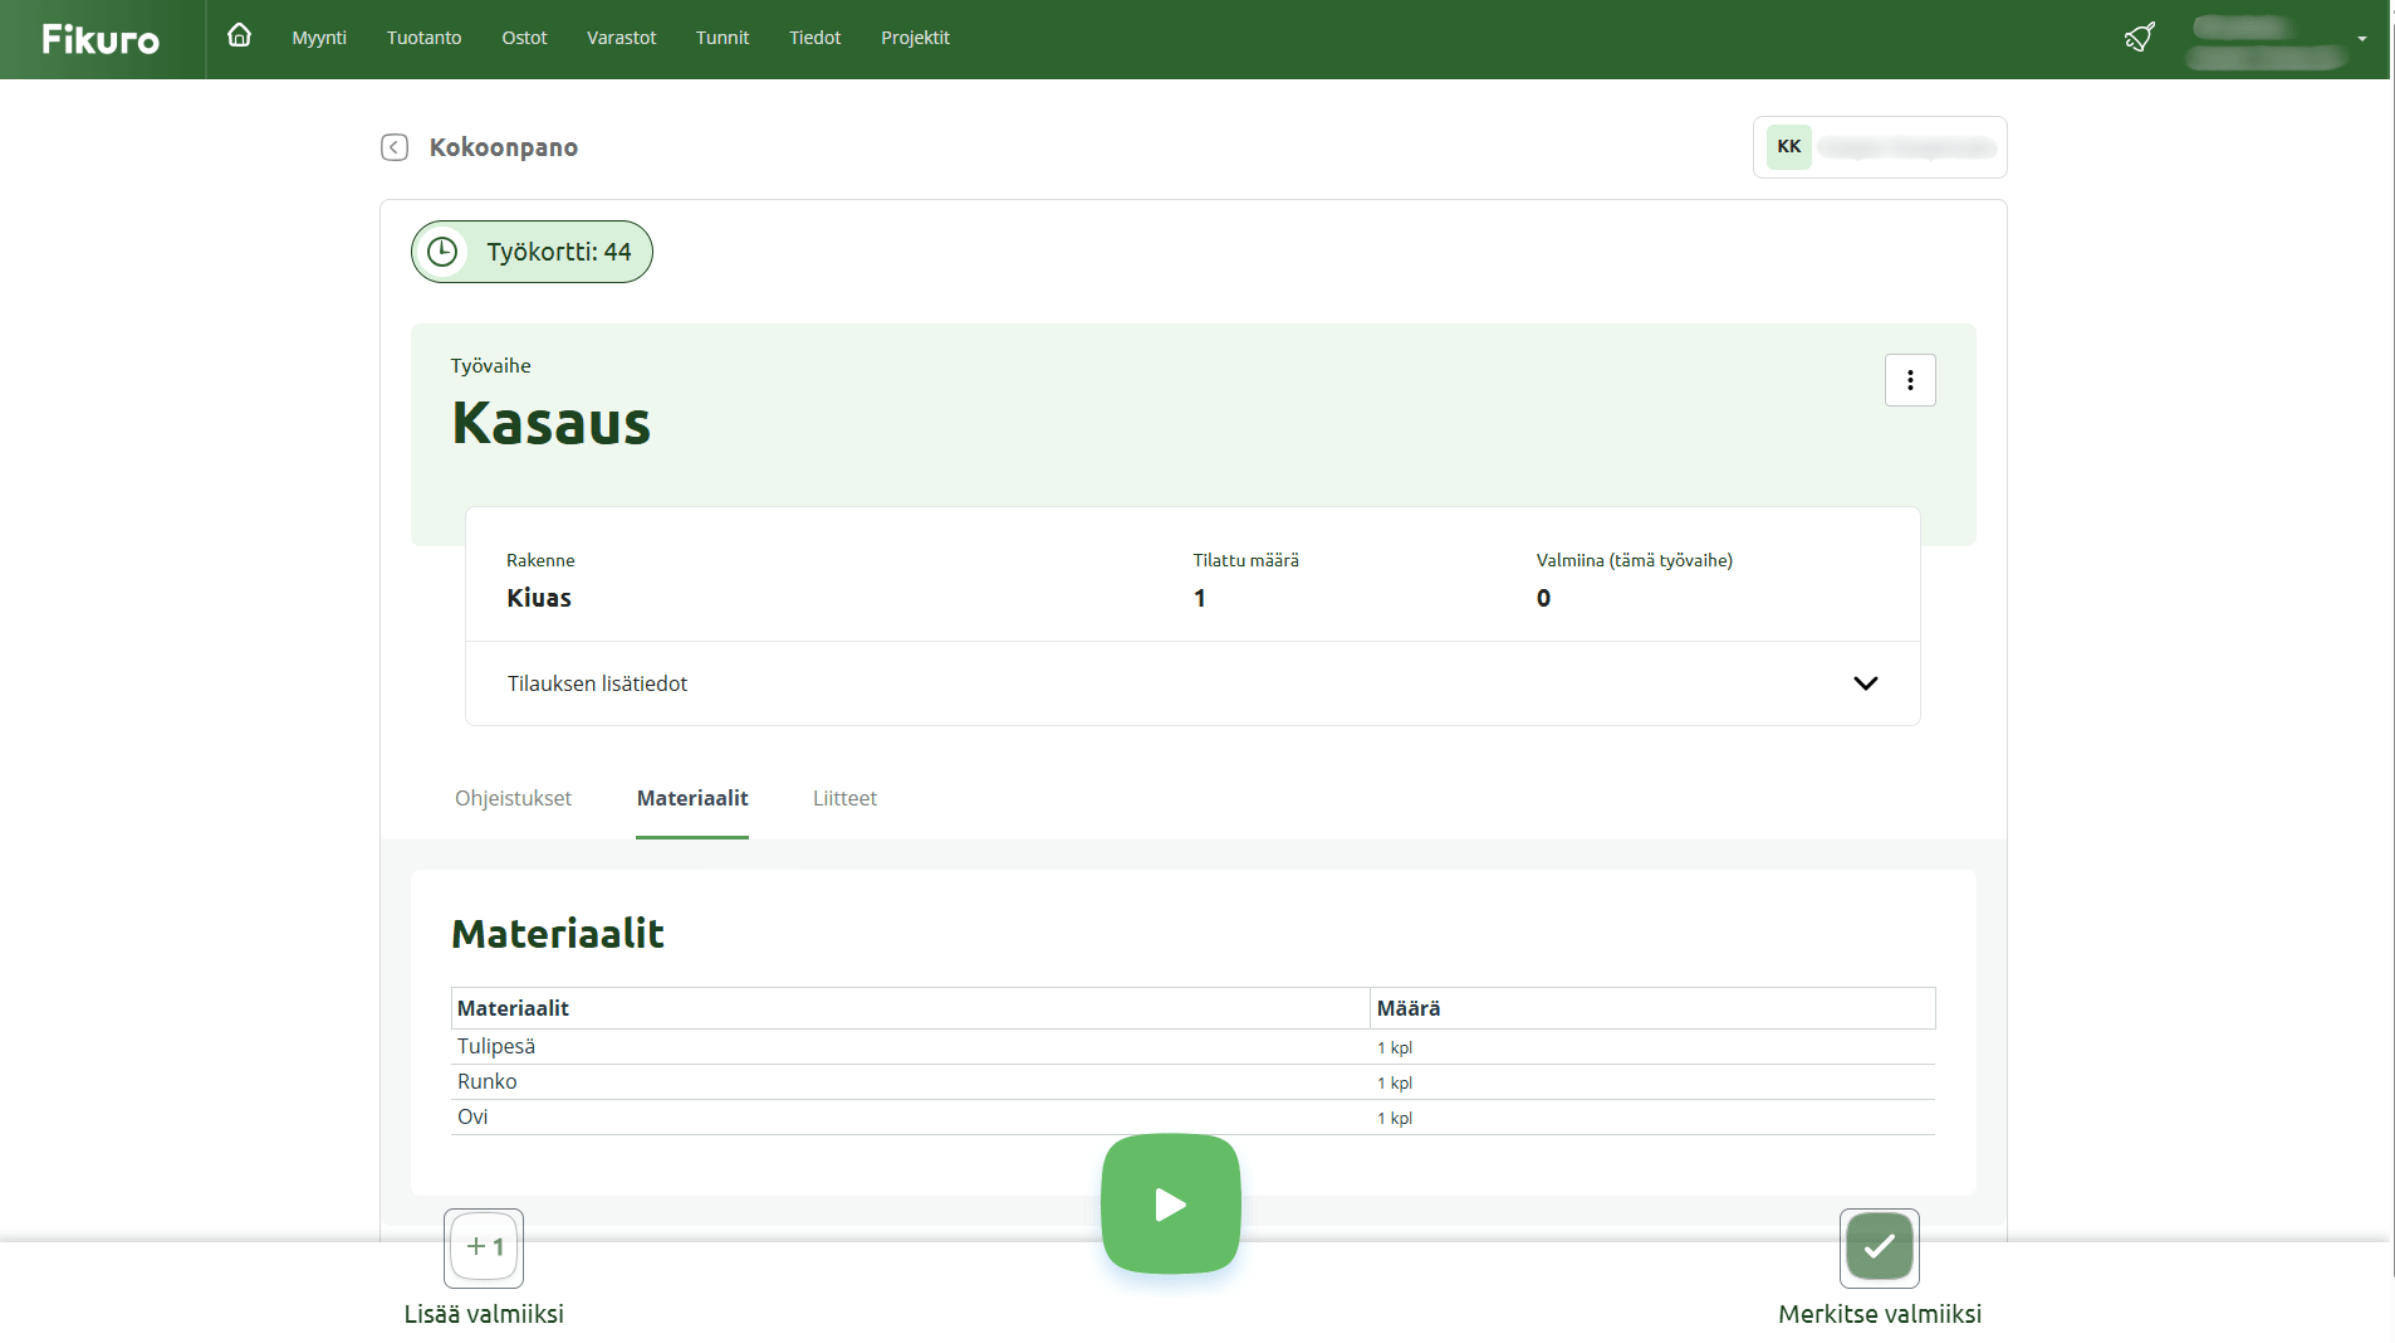Expand Tilauksen lisätiedot section
This screenshot has height=1343, width=2395.
coord(597,684)
